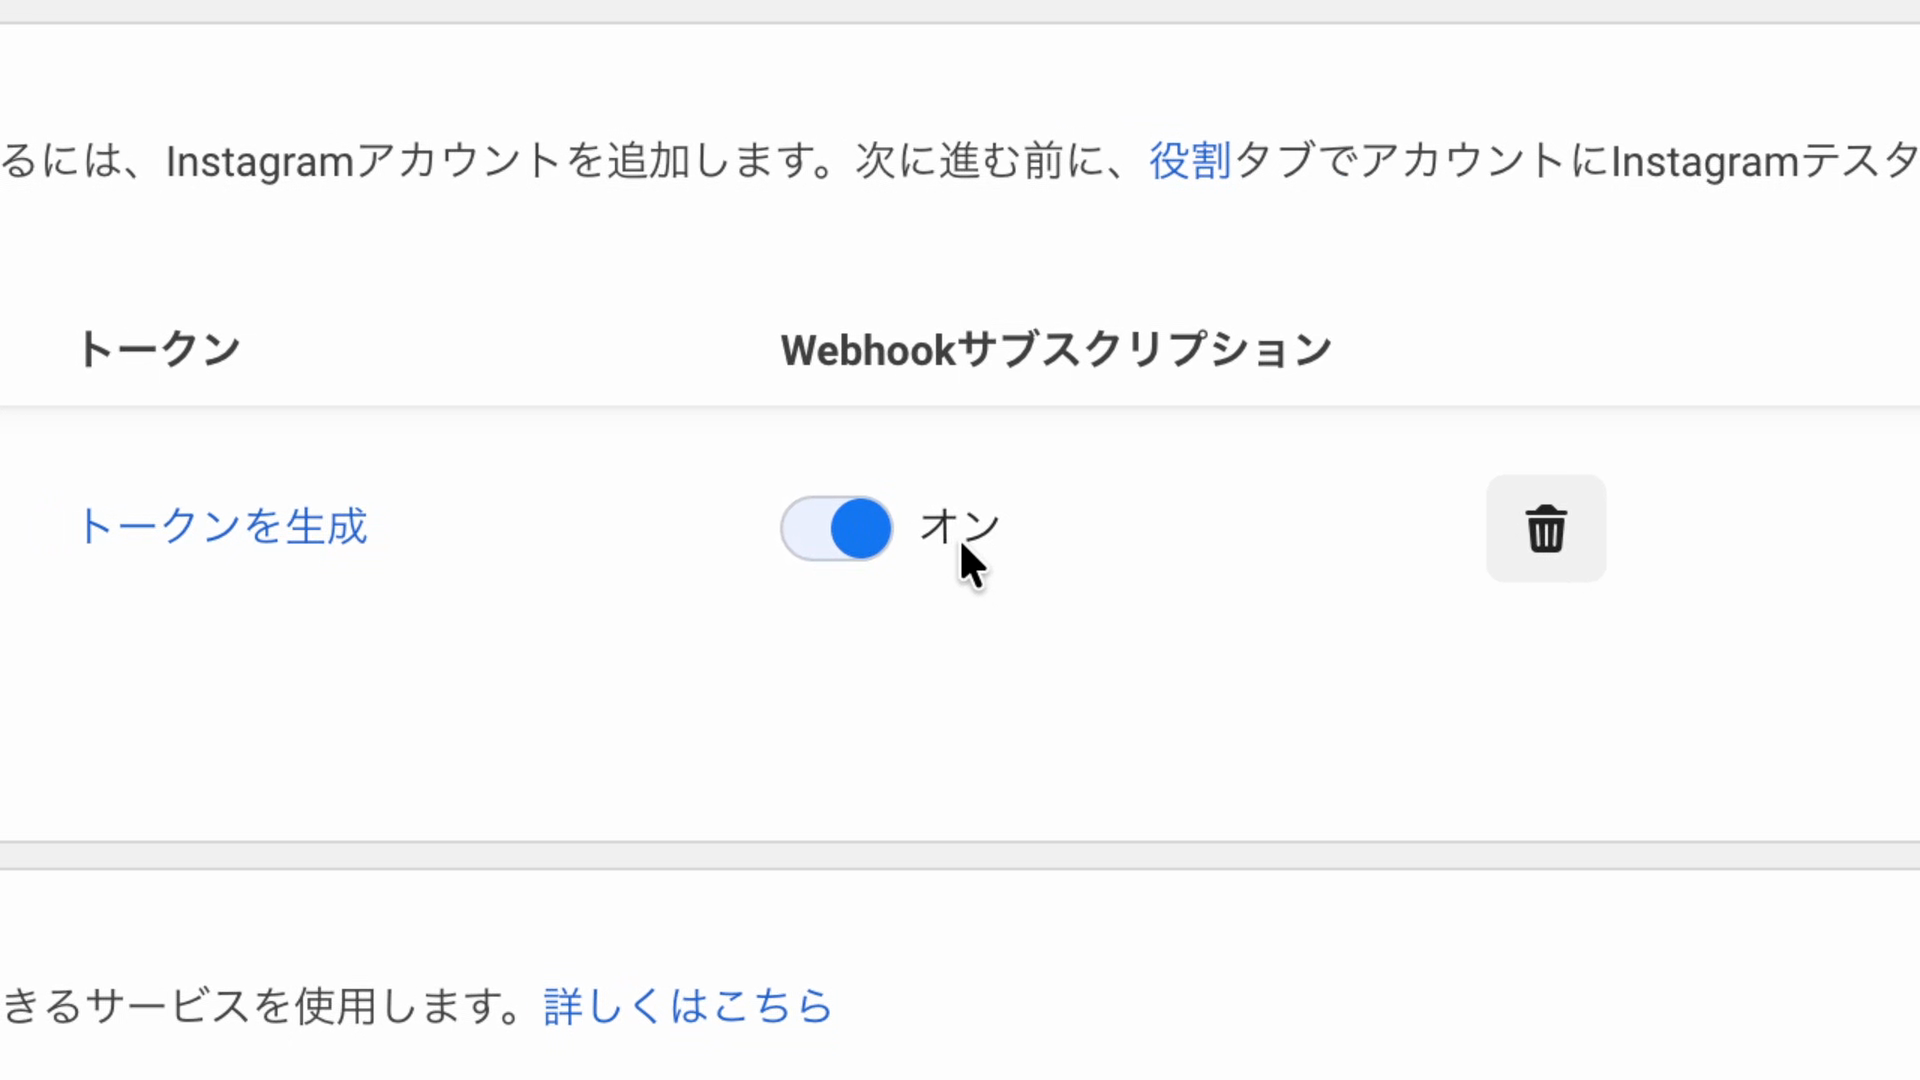Screen dimensions: 1920x1080
Task: Tap the blue knob of the switch
Action: point(861,528)
